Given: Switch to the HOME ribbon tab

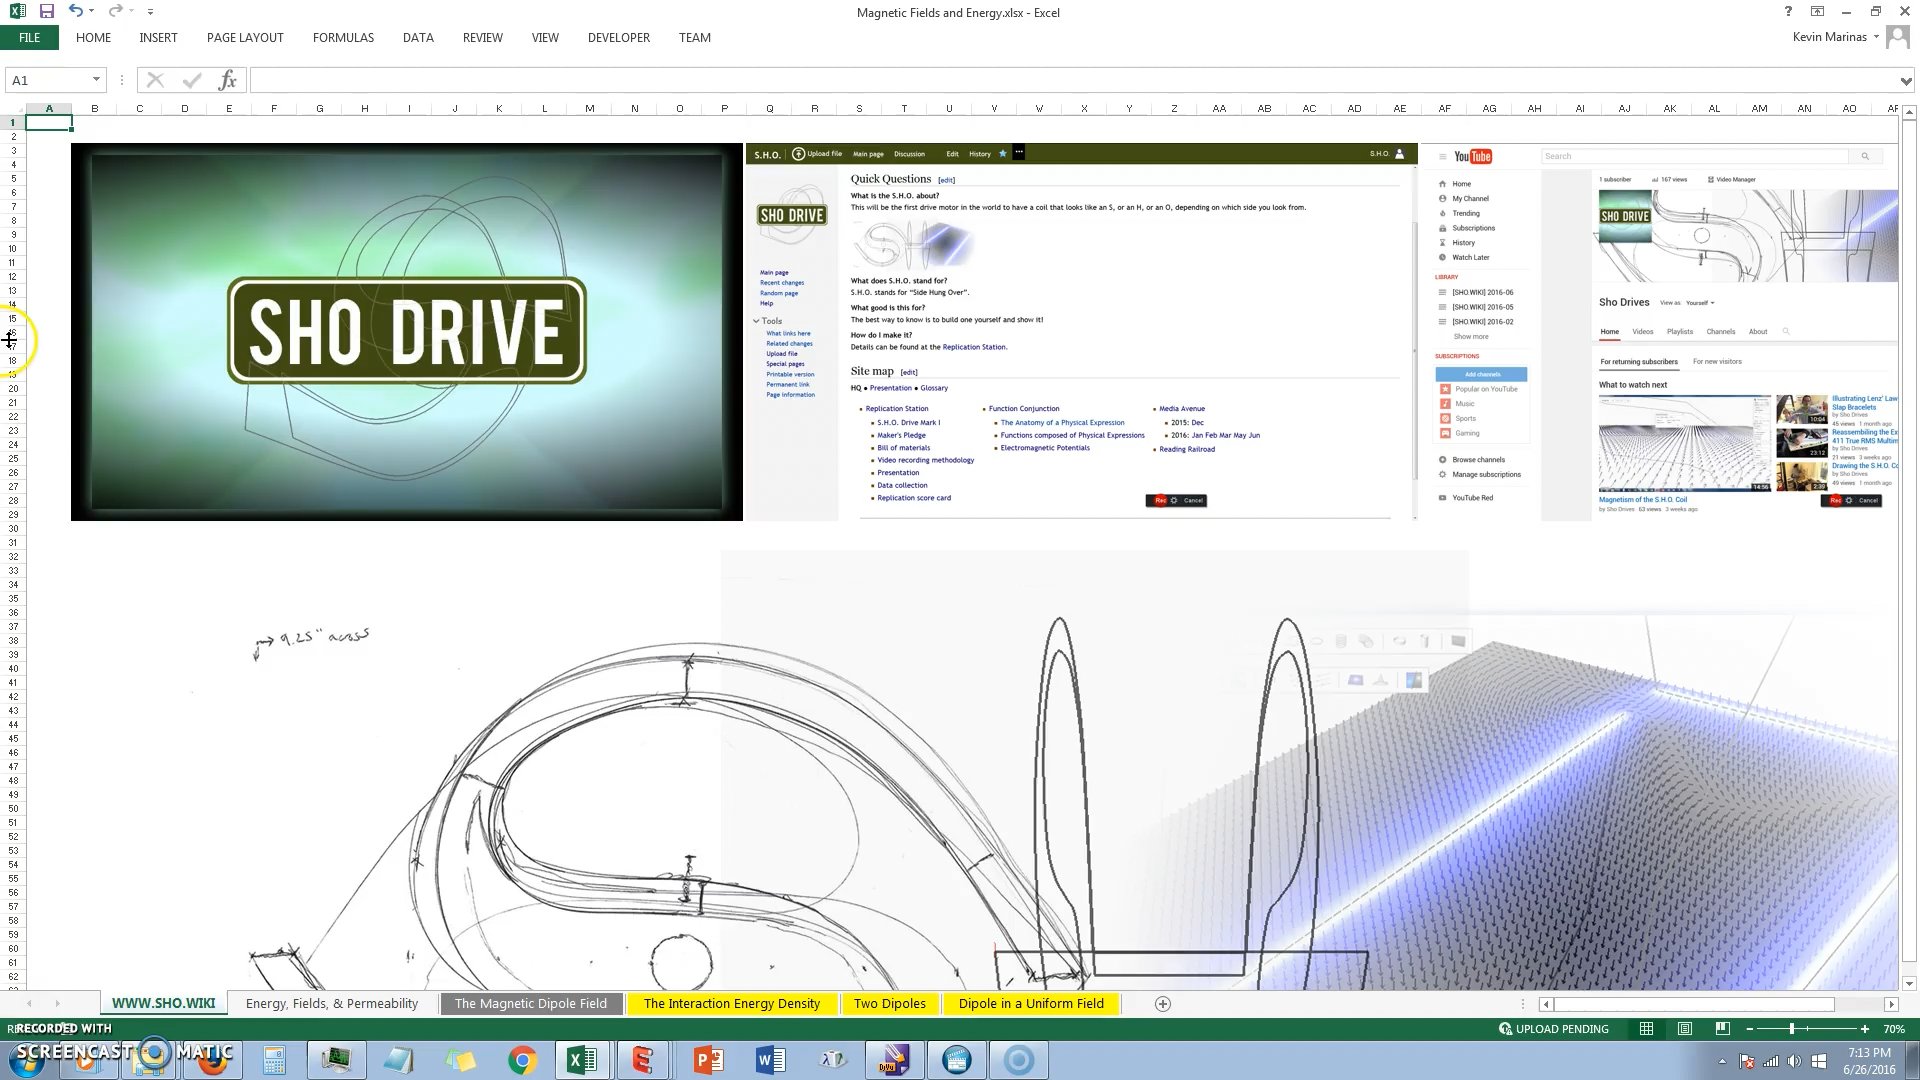Looking at the screenshot, I should coord(93,38).
